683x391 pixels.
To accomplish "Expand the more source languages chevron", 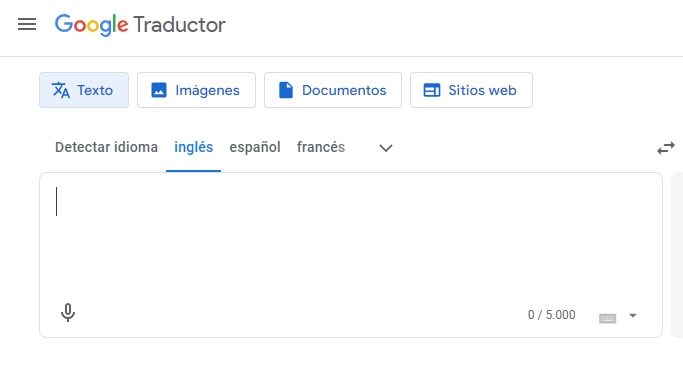I will (386, 148).
